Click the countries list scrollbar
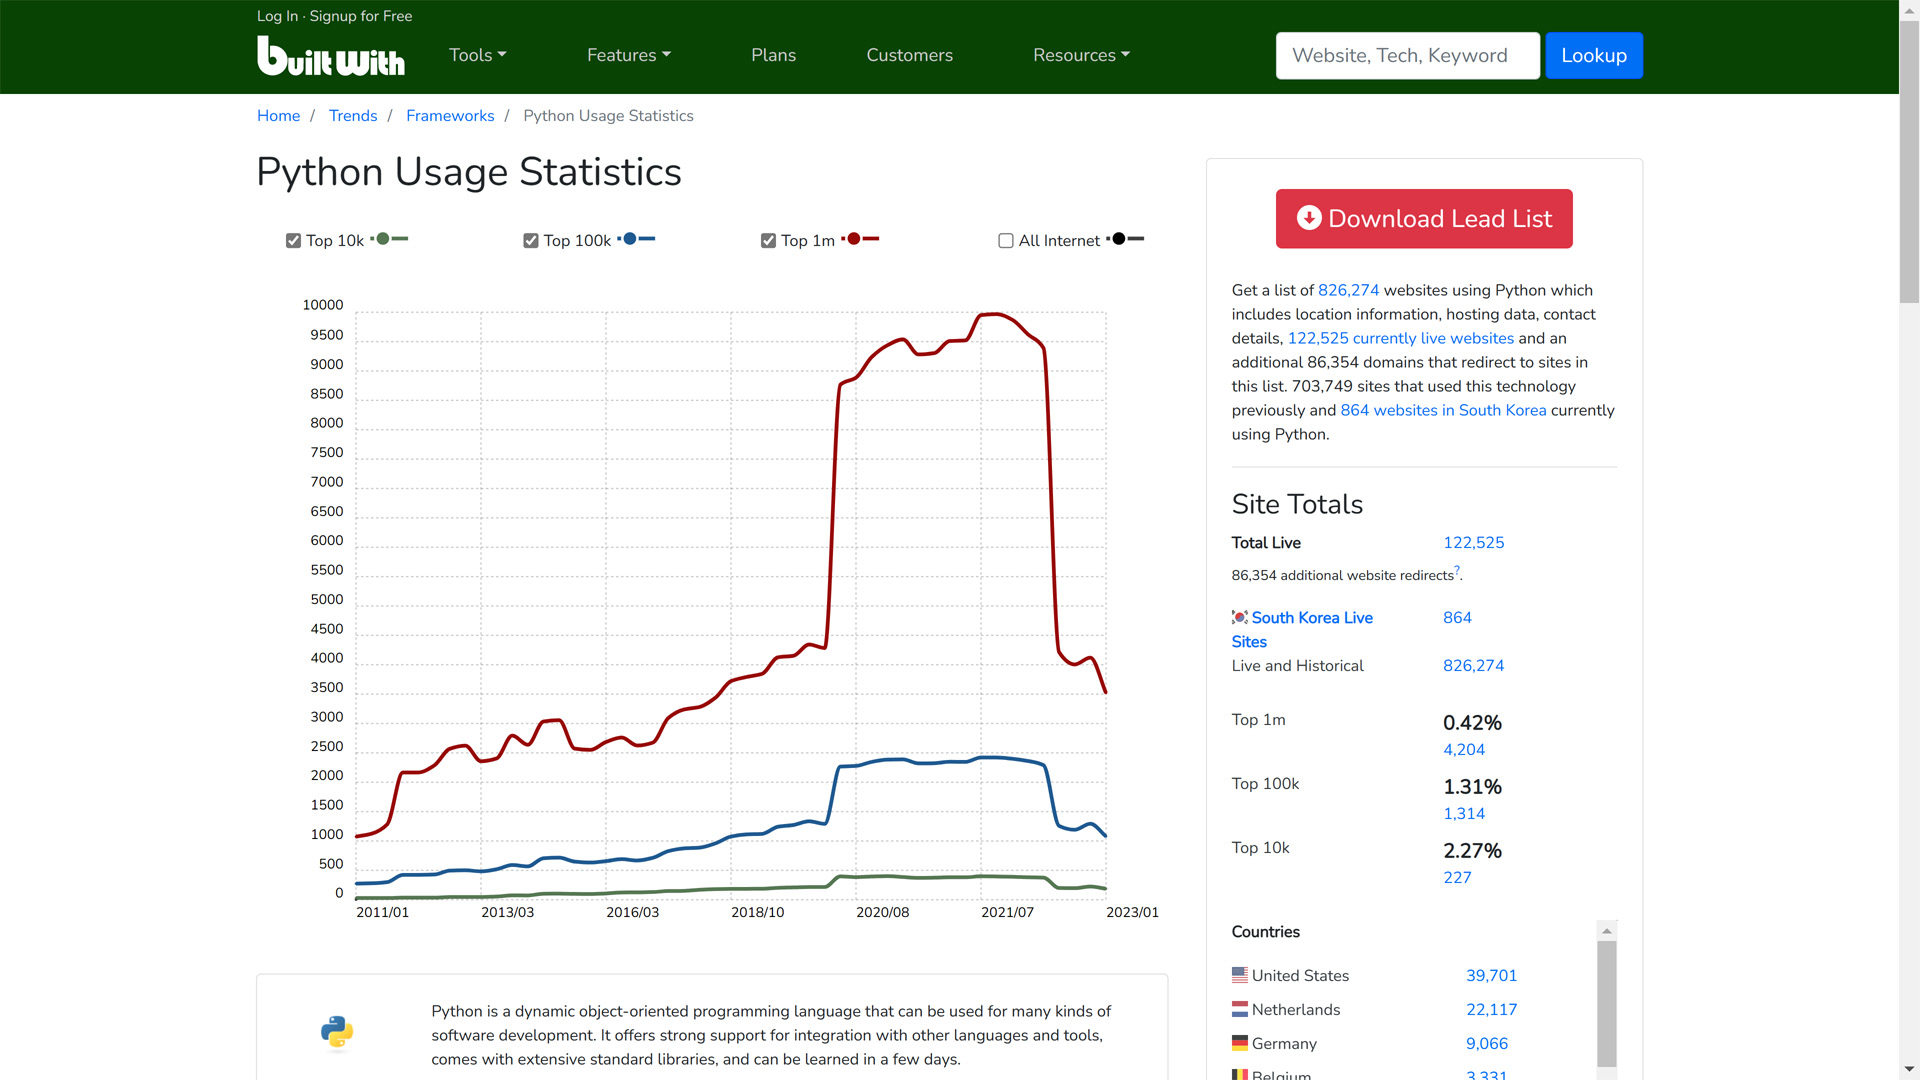The height and width of the screenshot is (1080, 1920). point(1607,1004)
